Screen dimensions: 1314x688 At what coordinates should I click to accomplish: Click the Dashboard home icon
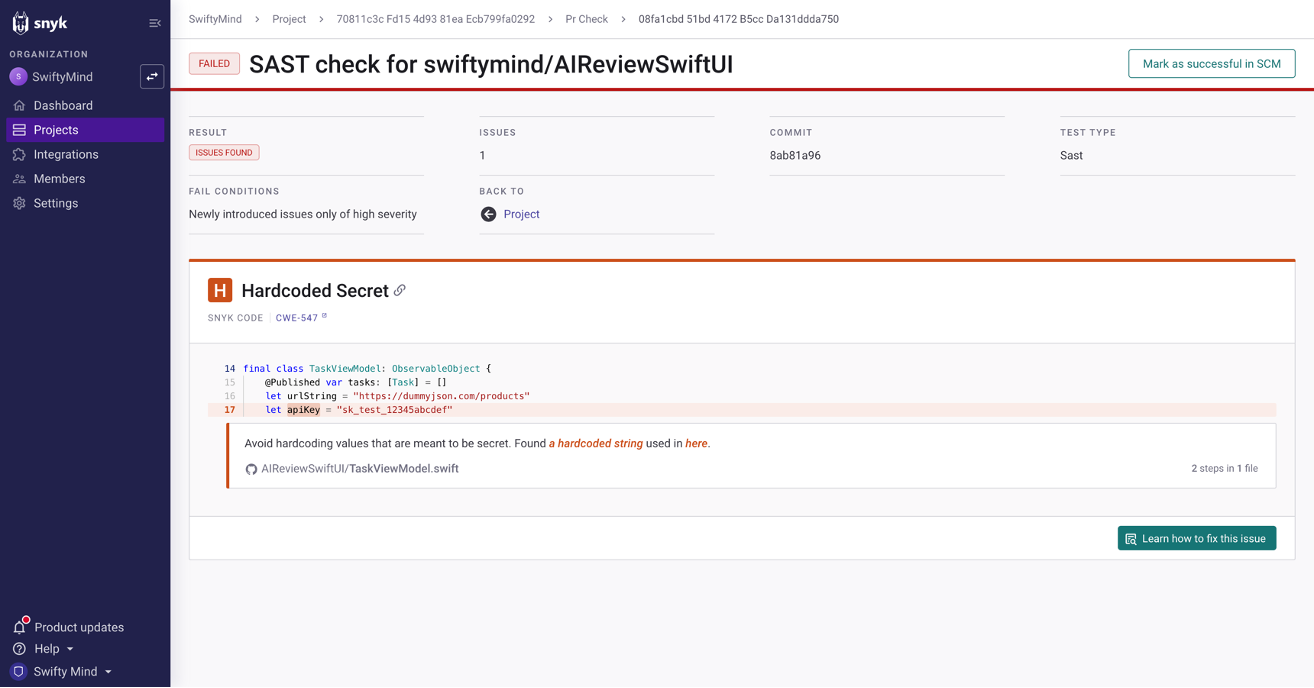click(19, 105)
